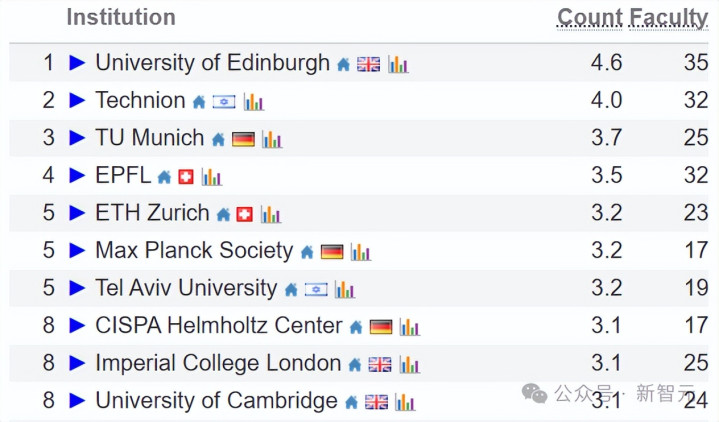Open TU Munich home page icon
719x422 pixels.
218,139
